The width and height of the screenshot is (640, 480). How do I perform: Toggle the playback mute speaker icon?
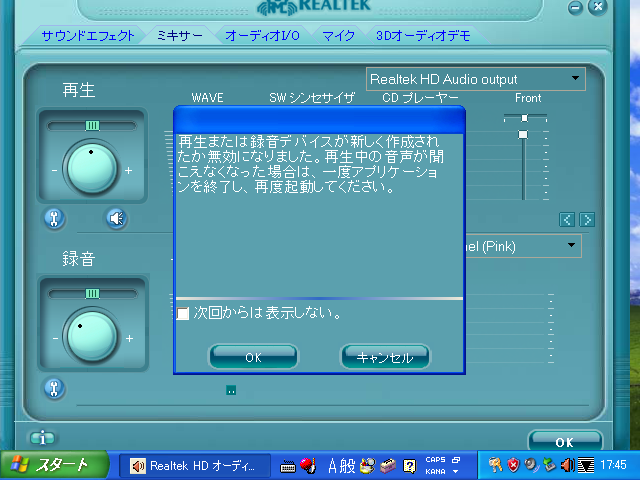tap(117, 218)
